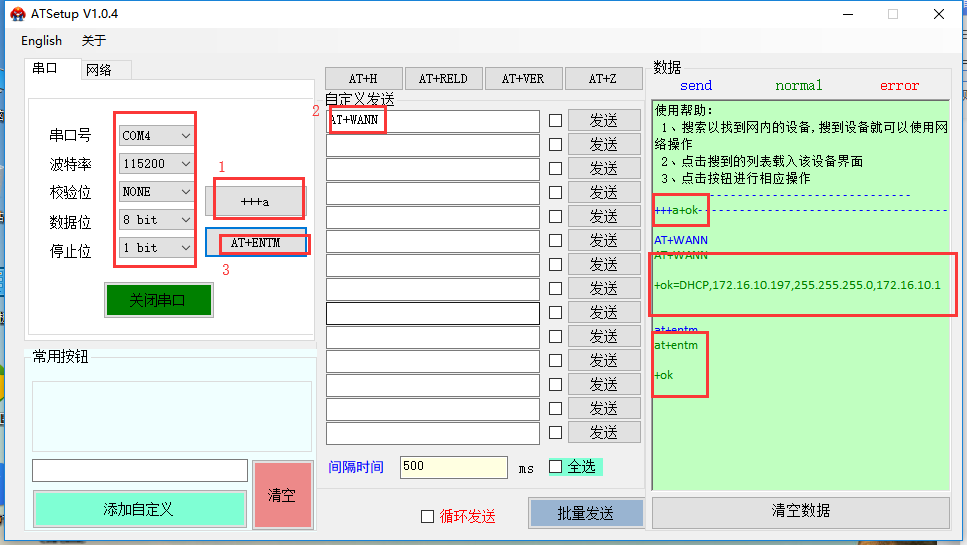Open the 关于 (About) menu
This screenshot has height=545, width=967.
pos(93,41)
